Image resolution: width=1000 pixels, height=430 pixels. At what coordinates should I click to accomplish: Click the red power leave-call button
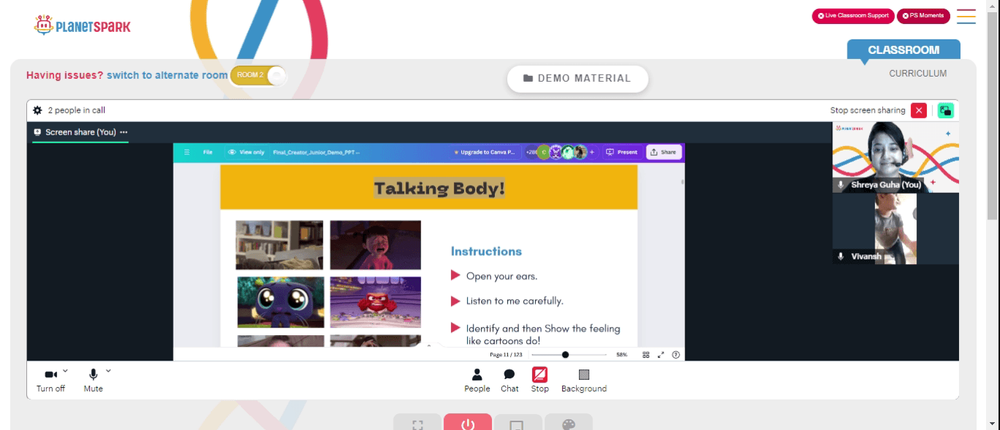tap(468, 422)
